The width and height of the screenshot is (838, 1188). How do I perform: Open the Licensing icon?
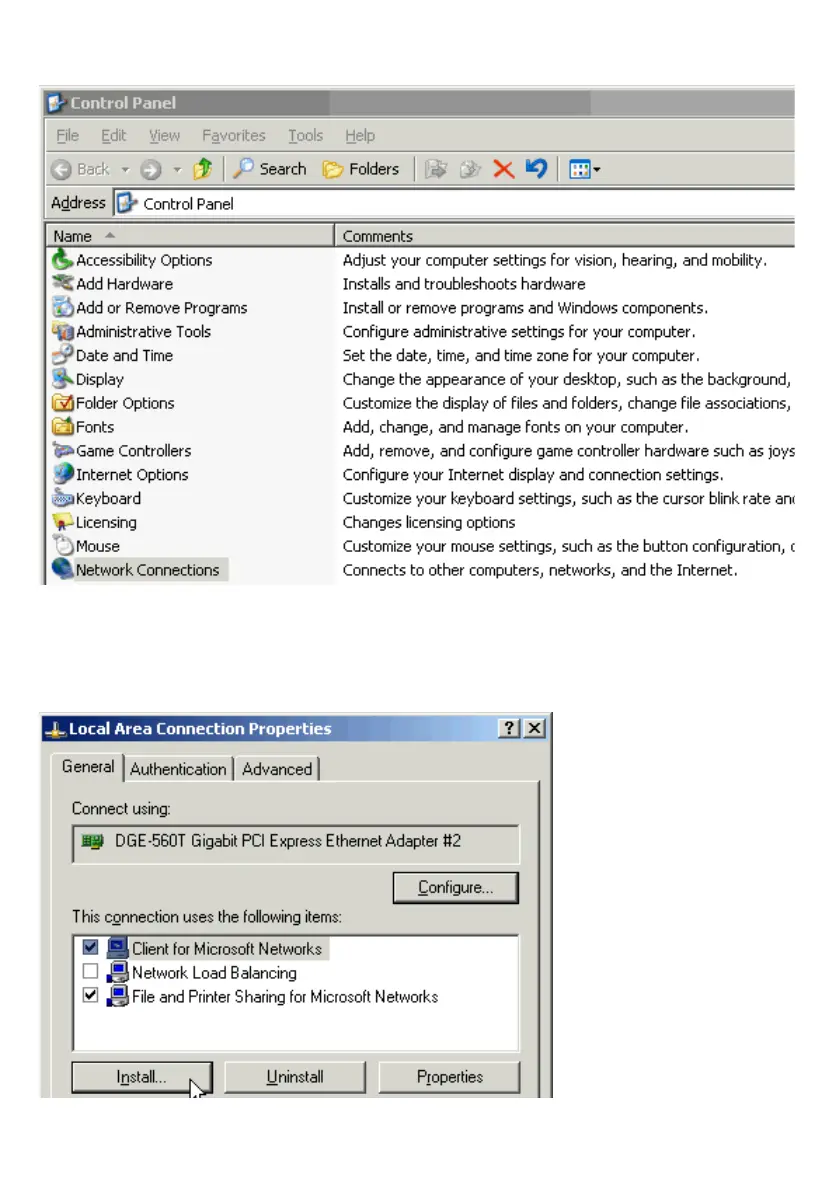(62, 521)
